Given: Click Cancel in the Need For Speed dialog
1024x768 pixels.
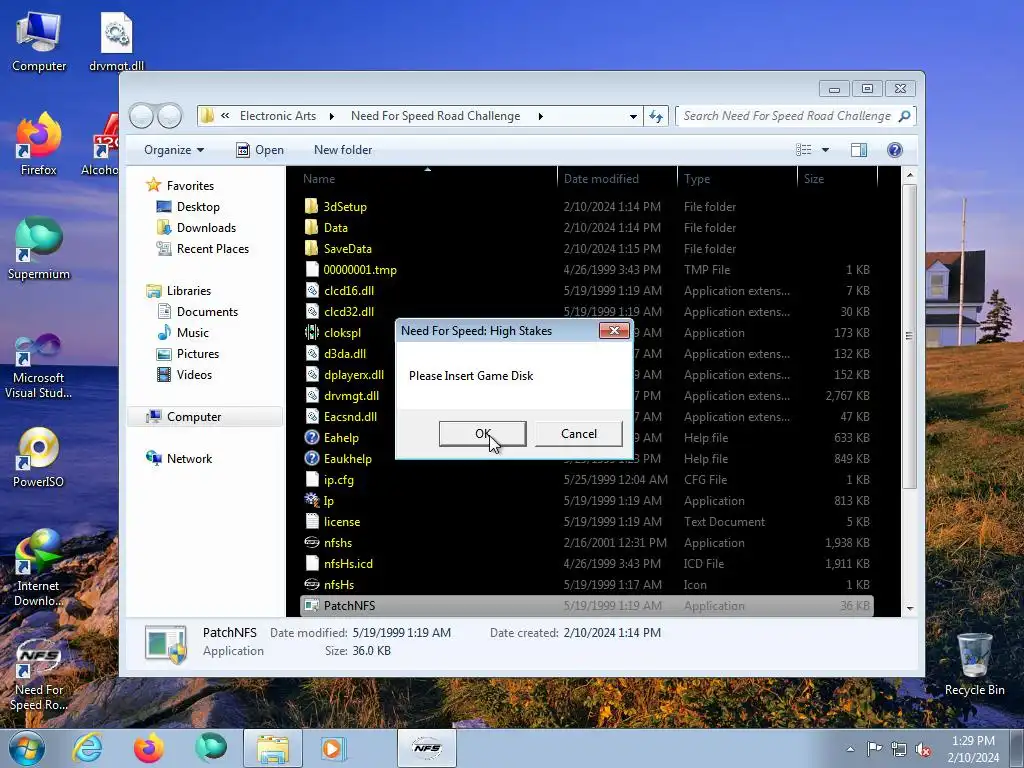Looking at the screenshot, I should click(x=579, y=434).
